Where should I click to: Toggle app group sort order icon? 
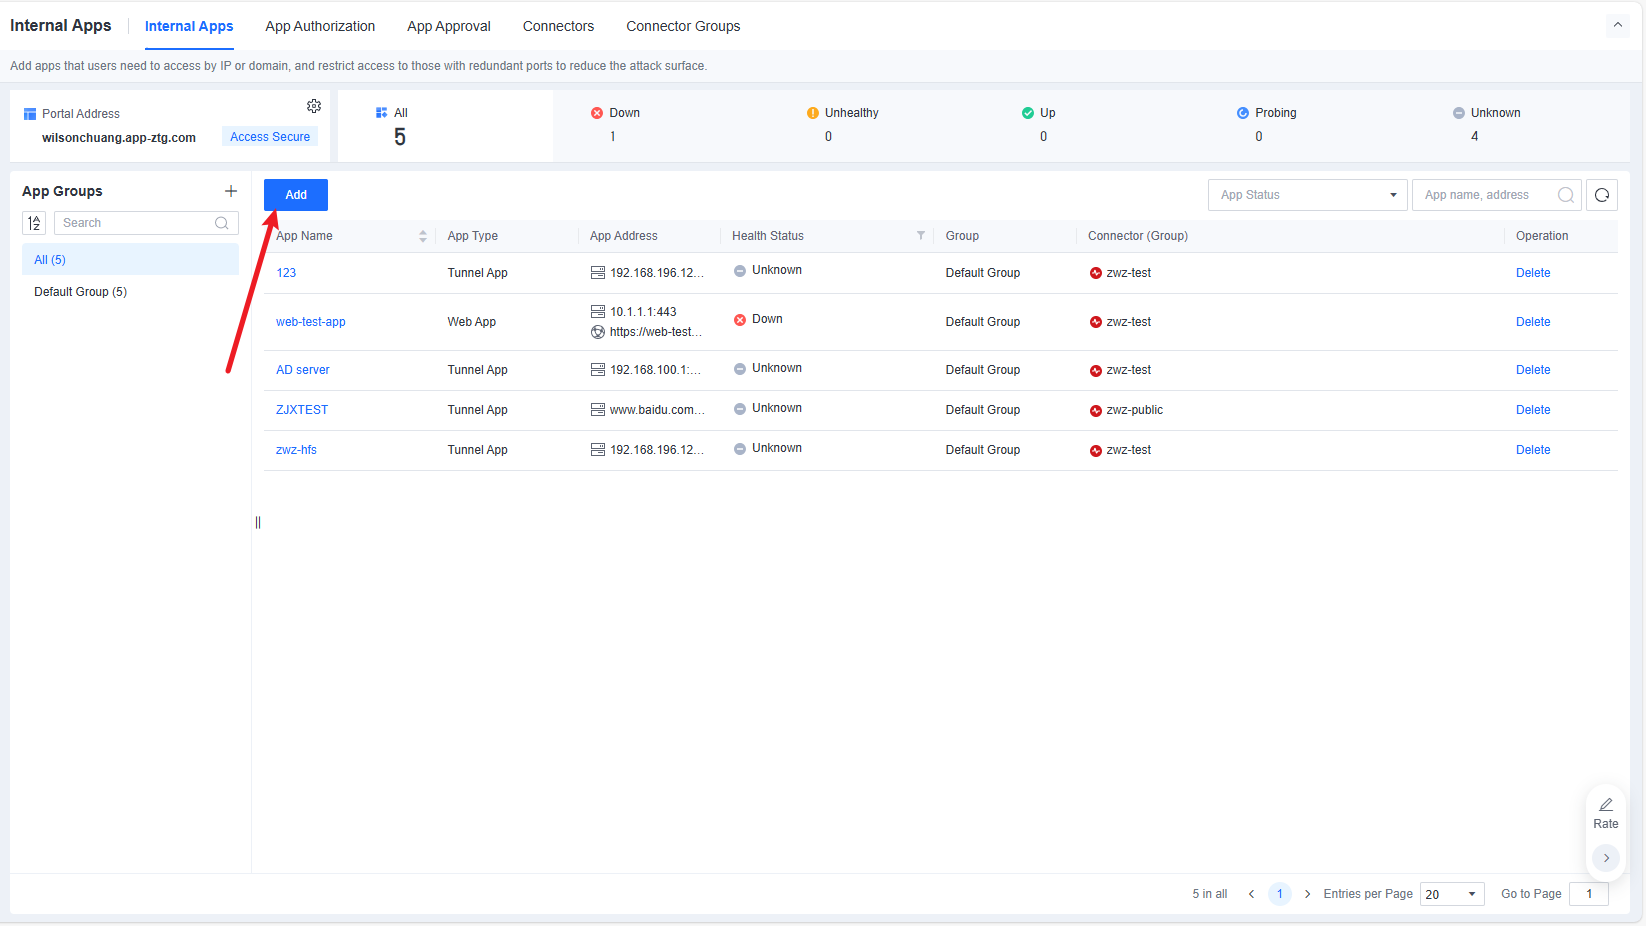click(x=34, y=223)
